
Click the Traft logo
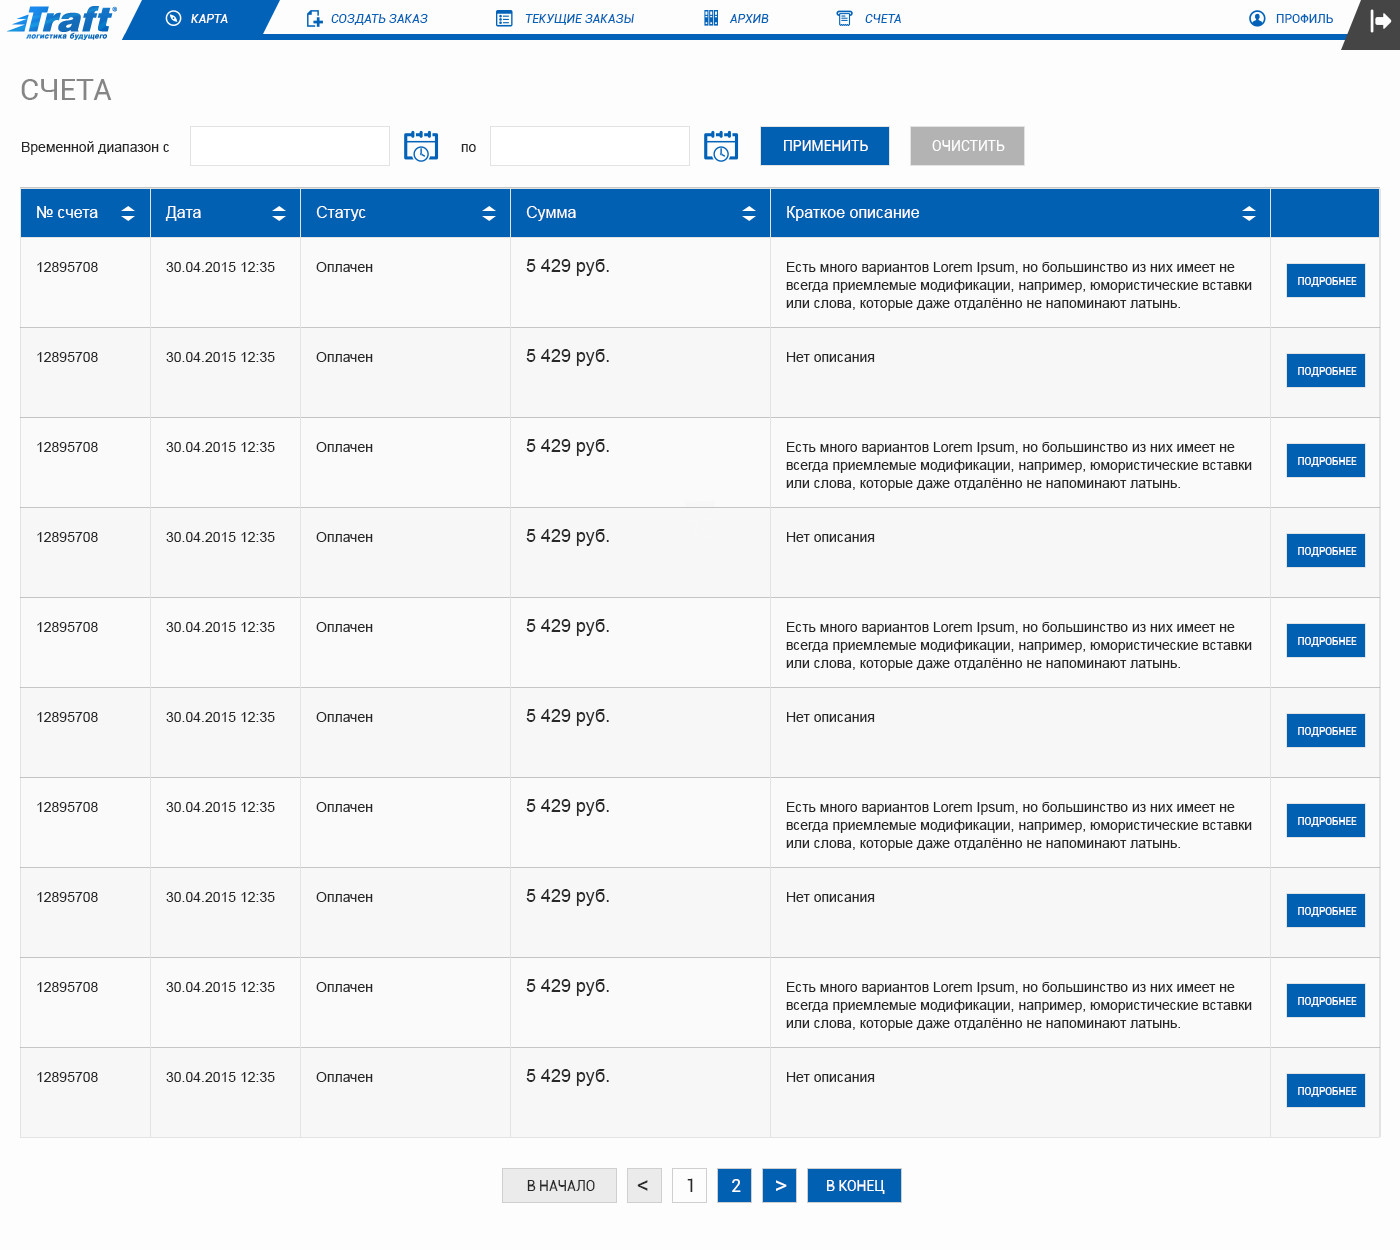[x=63, y=21]
